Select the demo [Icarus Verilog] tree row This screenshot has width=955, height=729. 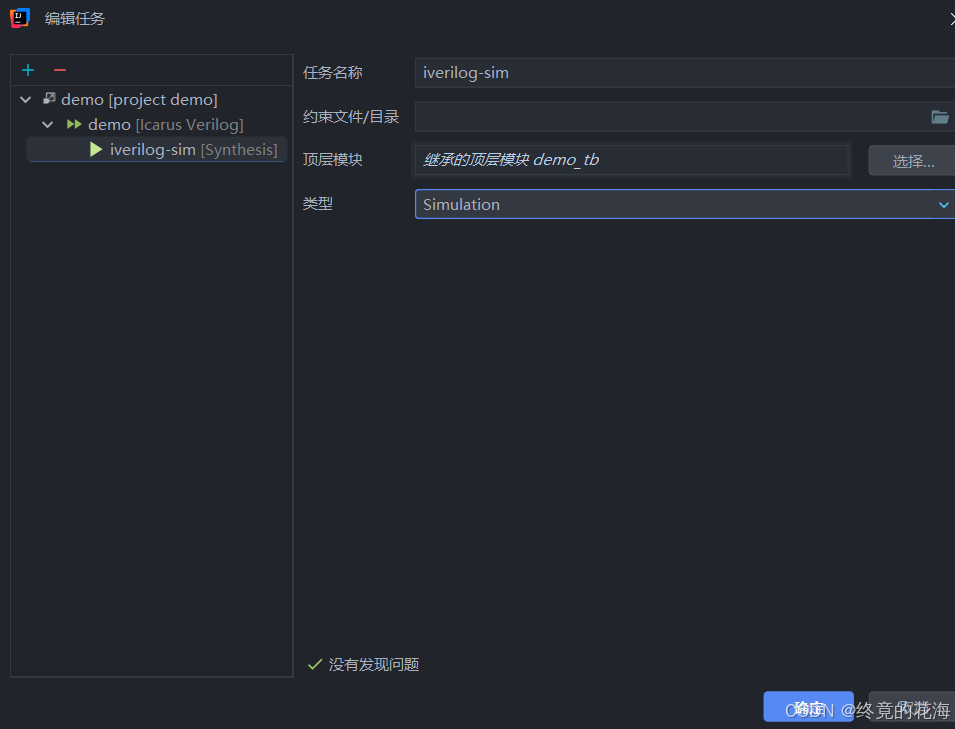(x=152, y=125)
